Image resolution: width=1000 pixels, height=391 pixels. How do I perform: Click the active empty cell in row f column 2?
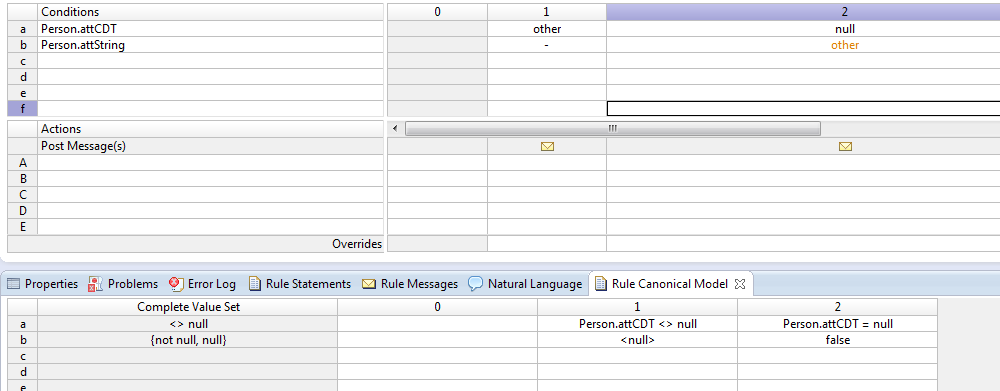click(804, 108)
